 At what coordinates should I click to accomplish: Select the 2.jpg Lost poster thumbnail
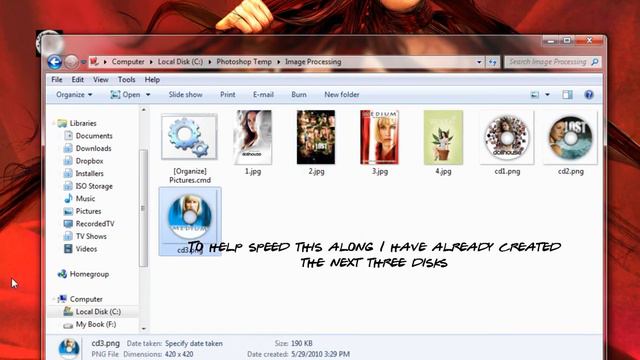coord(316,137)
